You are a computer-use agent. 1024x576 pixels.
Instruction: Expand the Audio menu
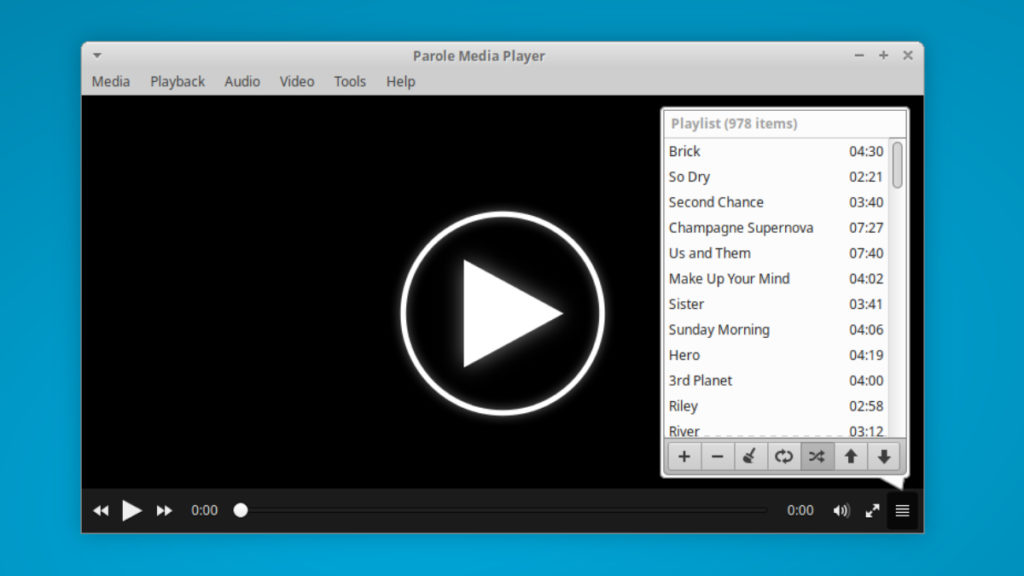tap(242, 82)
